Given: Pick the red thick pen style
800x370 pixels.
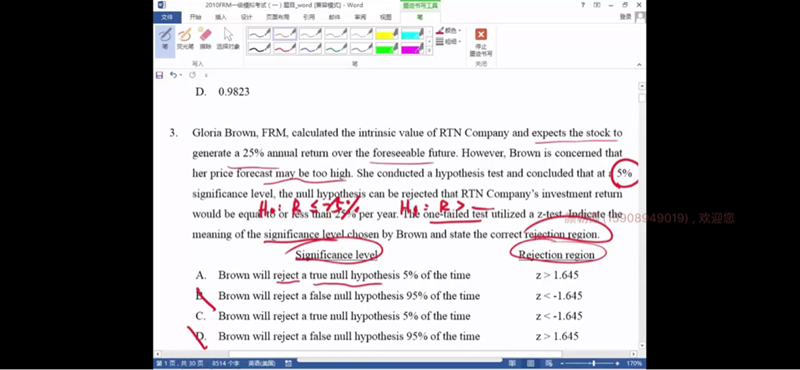Looking at the screenshot, I should (x=285, y=48).
